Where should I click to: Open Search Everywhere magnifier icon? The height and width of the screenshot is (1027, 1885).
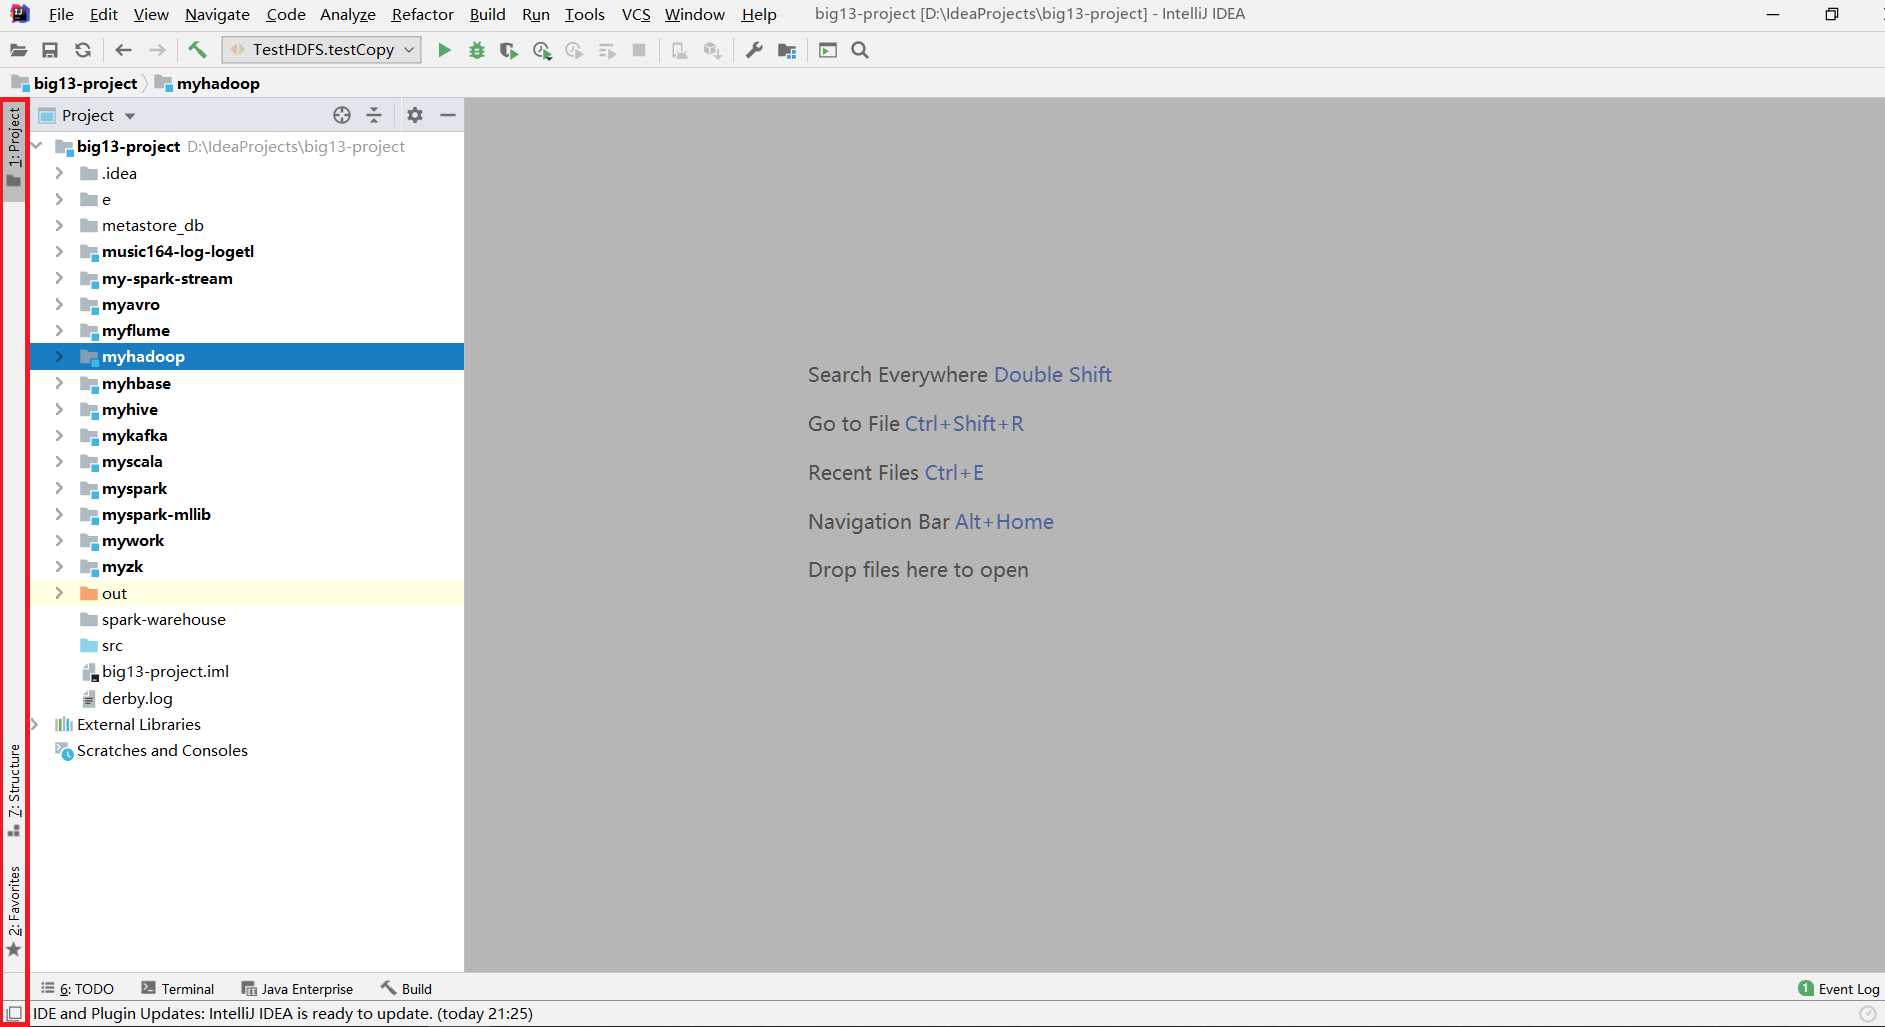click(x=860, y=50)
